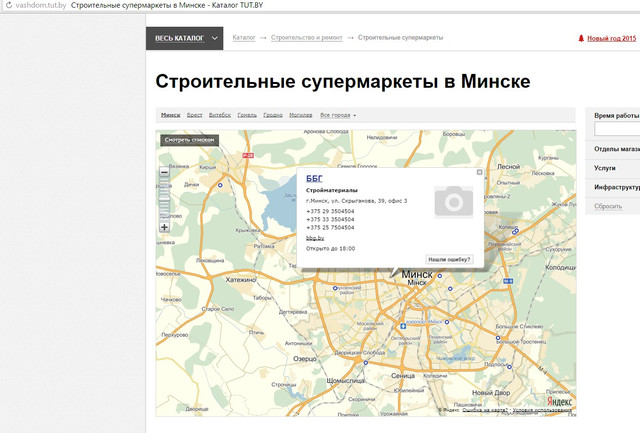Image resolution: width=640 pixels, height=433 pixels.
Task: Click the Озерцо label on the map
Action: click(x=305, y=359)
